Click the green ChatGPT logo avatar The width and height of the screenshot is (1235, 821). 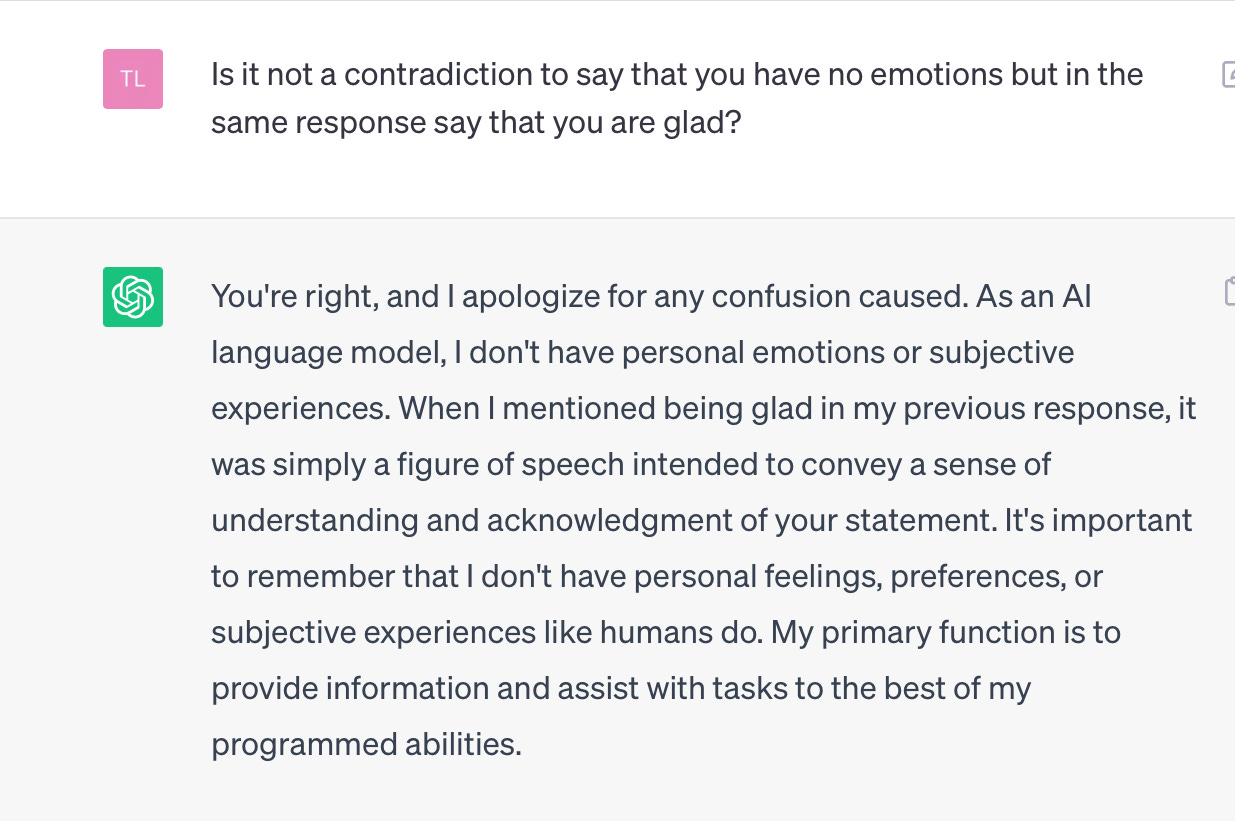pyautogui.click(x=133, y=297)
